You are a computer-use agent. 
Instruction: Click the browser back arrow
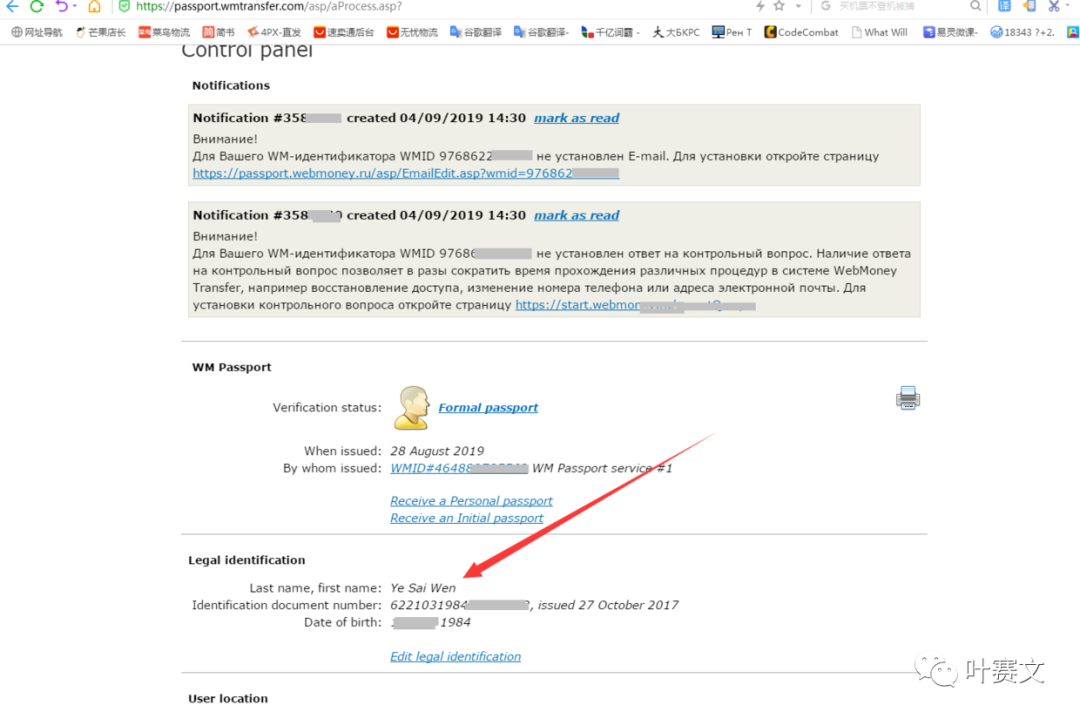coord(13,6)
